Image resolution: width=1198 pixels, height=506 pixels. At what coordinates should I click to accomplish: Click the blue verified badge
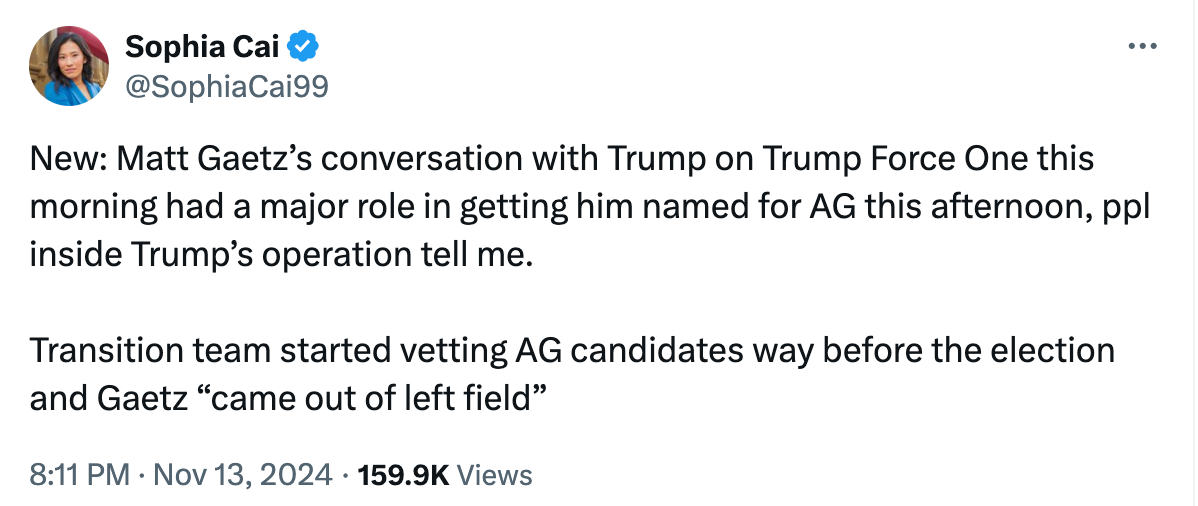click(303, 46)
